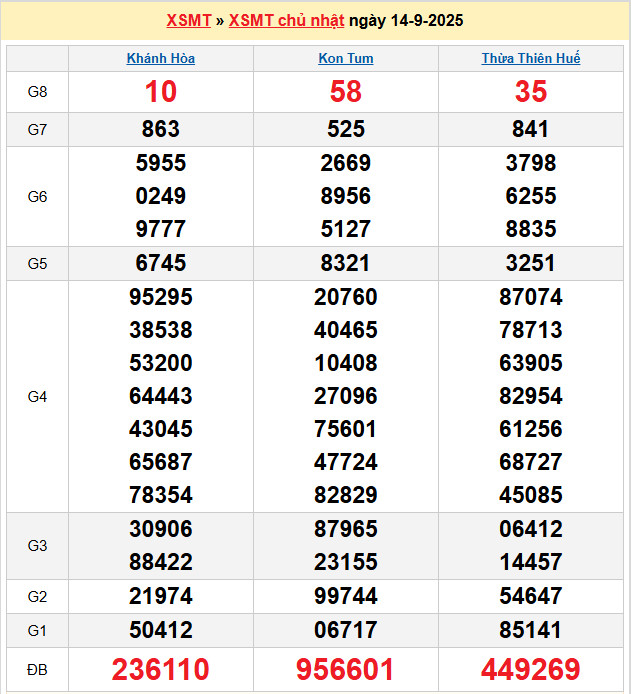Screen dimensions: 631x694
Task: Select the G4 row label
Action: pos(37,397)
